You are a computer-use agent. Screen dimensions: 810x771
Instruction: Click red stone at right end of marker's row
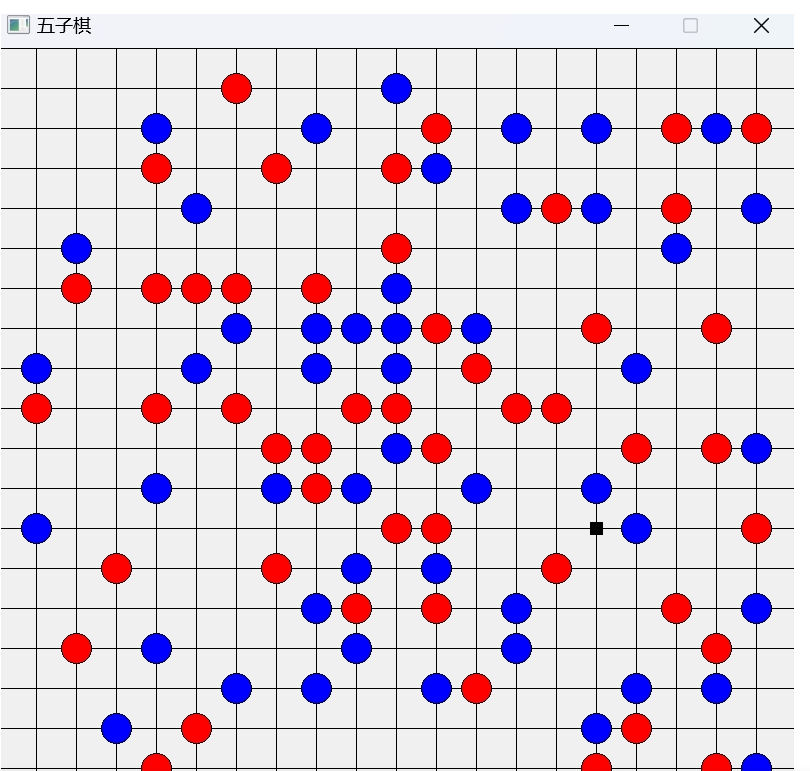pos(756,528)
